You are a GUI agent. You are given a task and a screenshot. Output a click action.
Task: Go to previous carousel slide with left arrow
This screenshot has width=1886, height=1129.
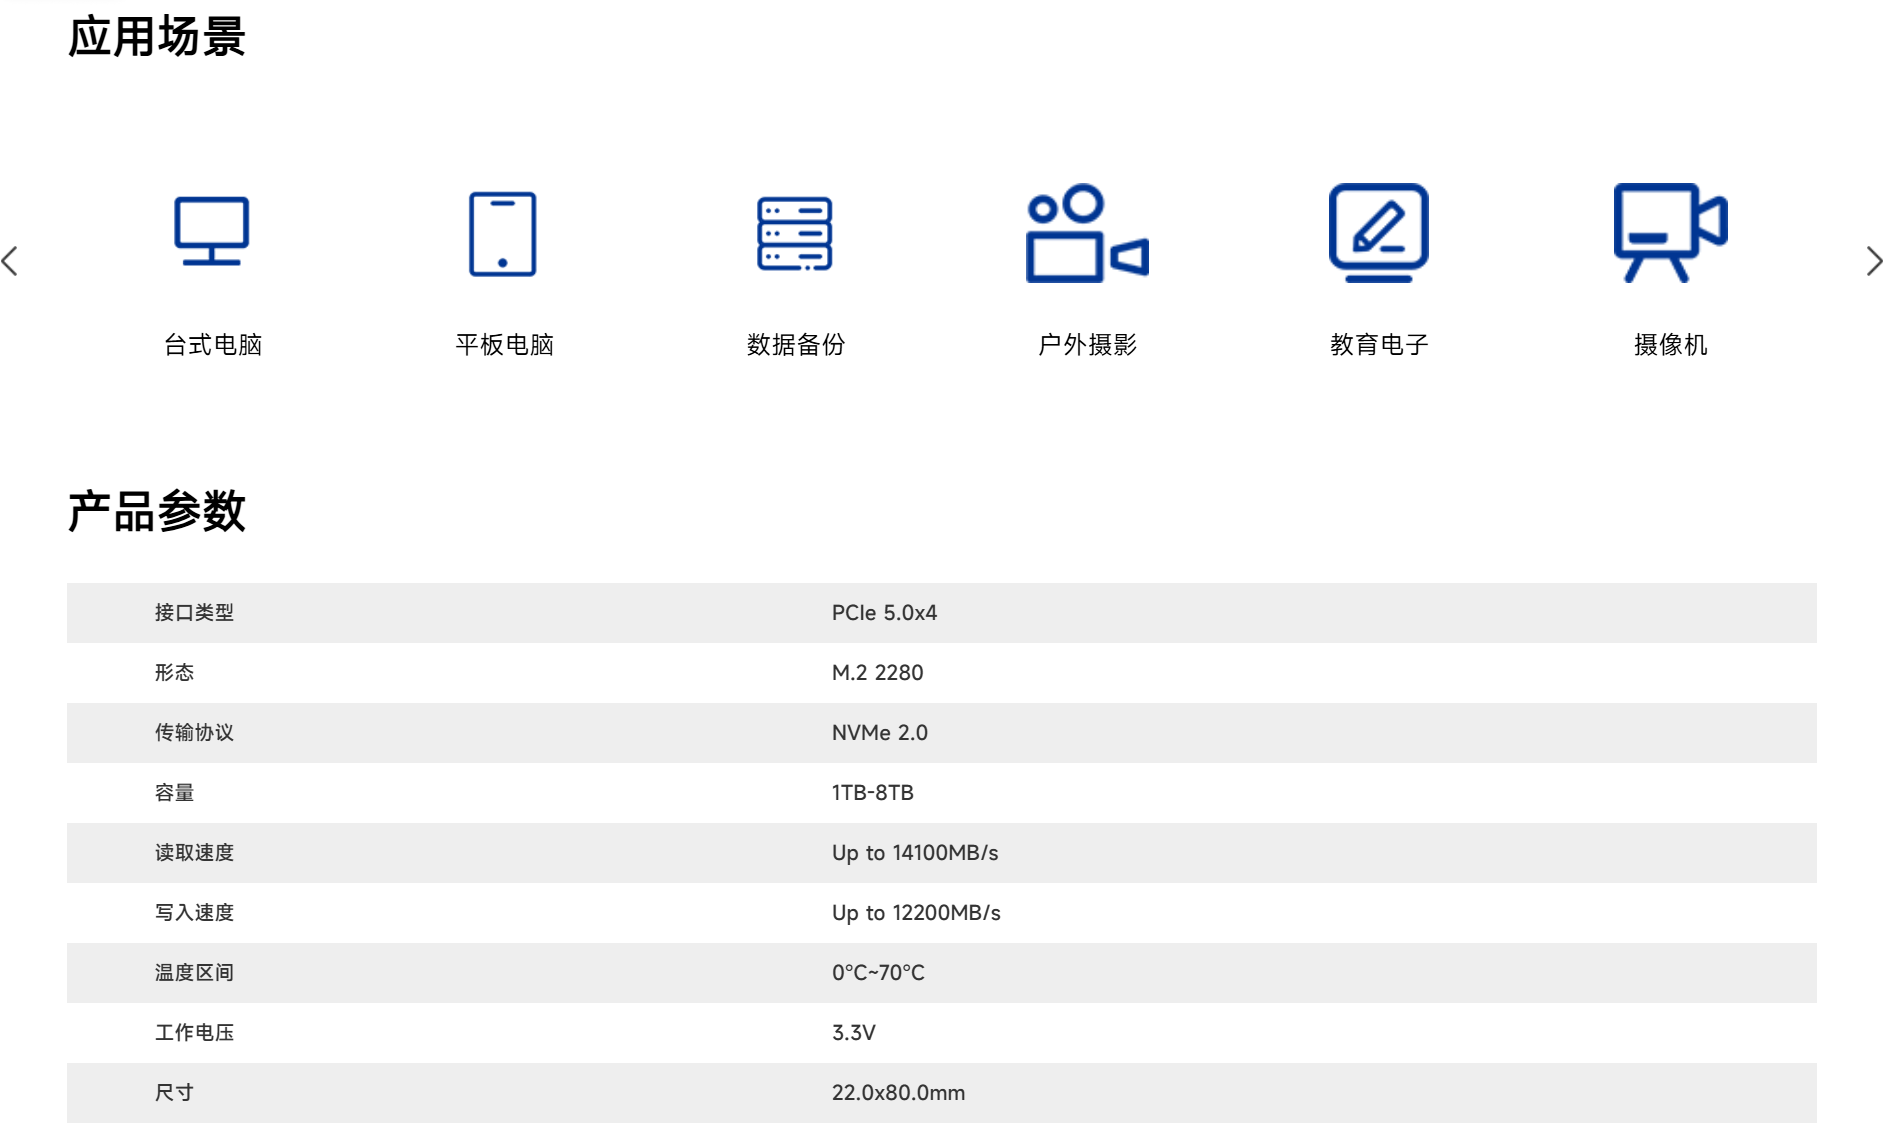pyautogui.click(x=11, y=262)
